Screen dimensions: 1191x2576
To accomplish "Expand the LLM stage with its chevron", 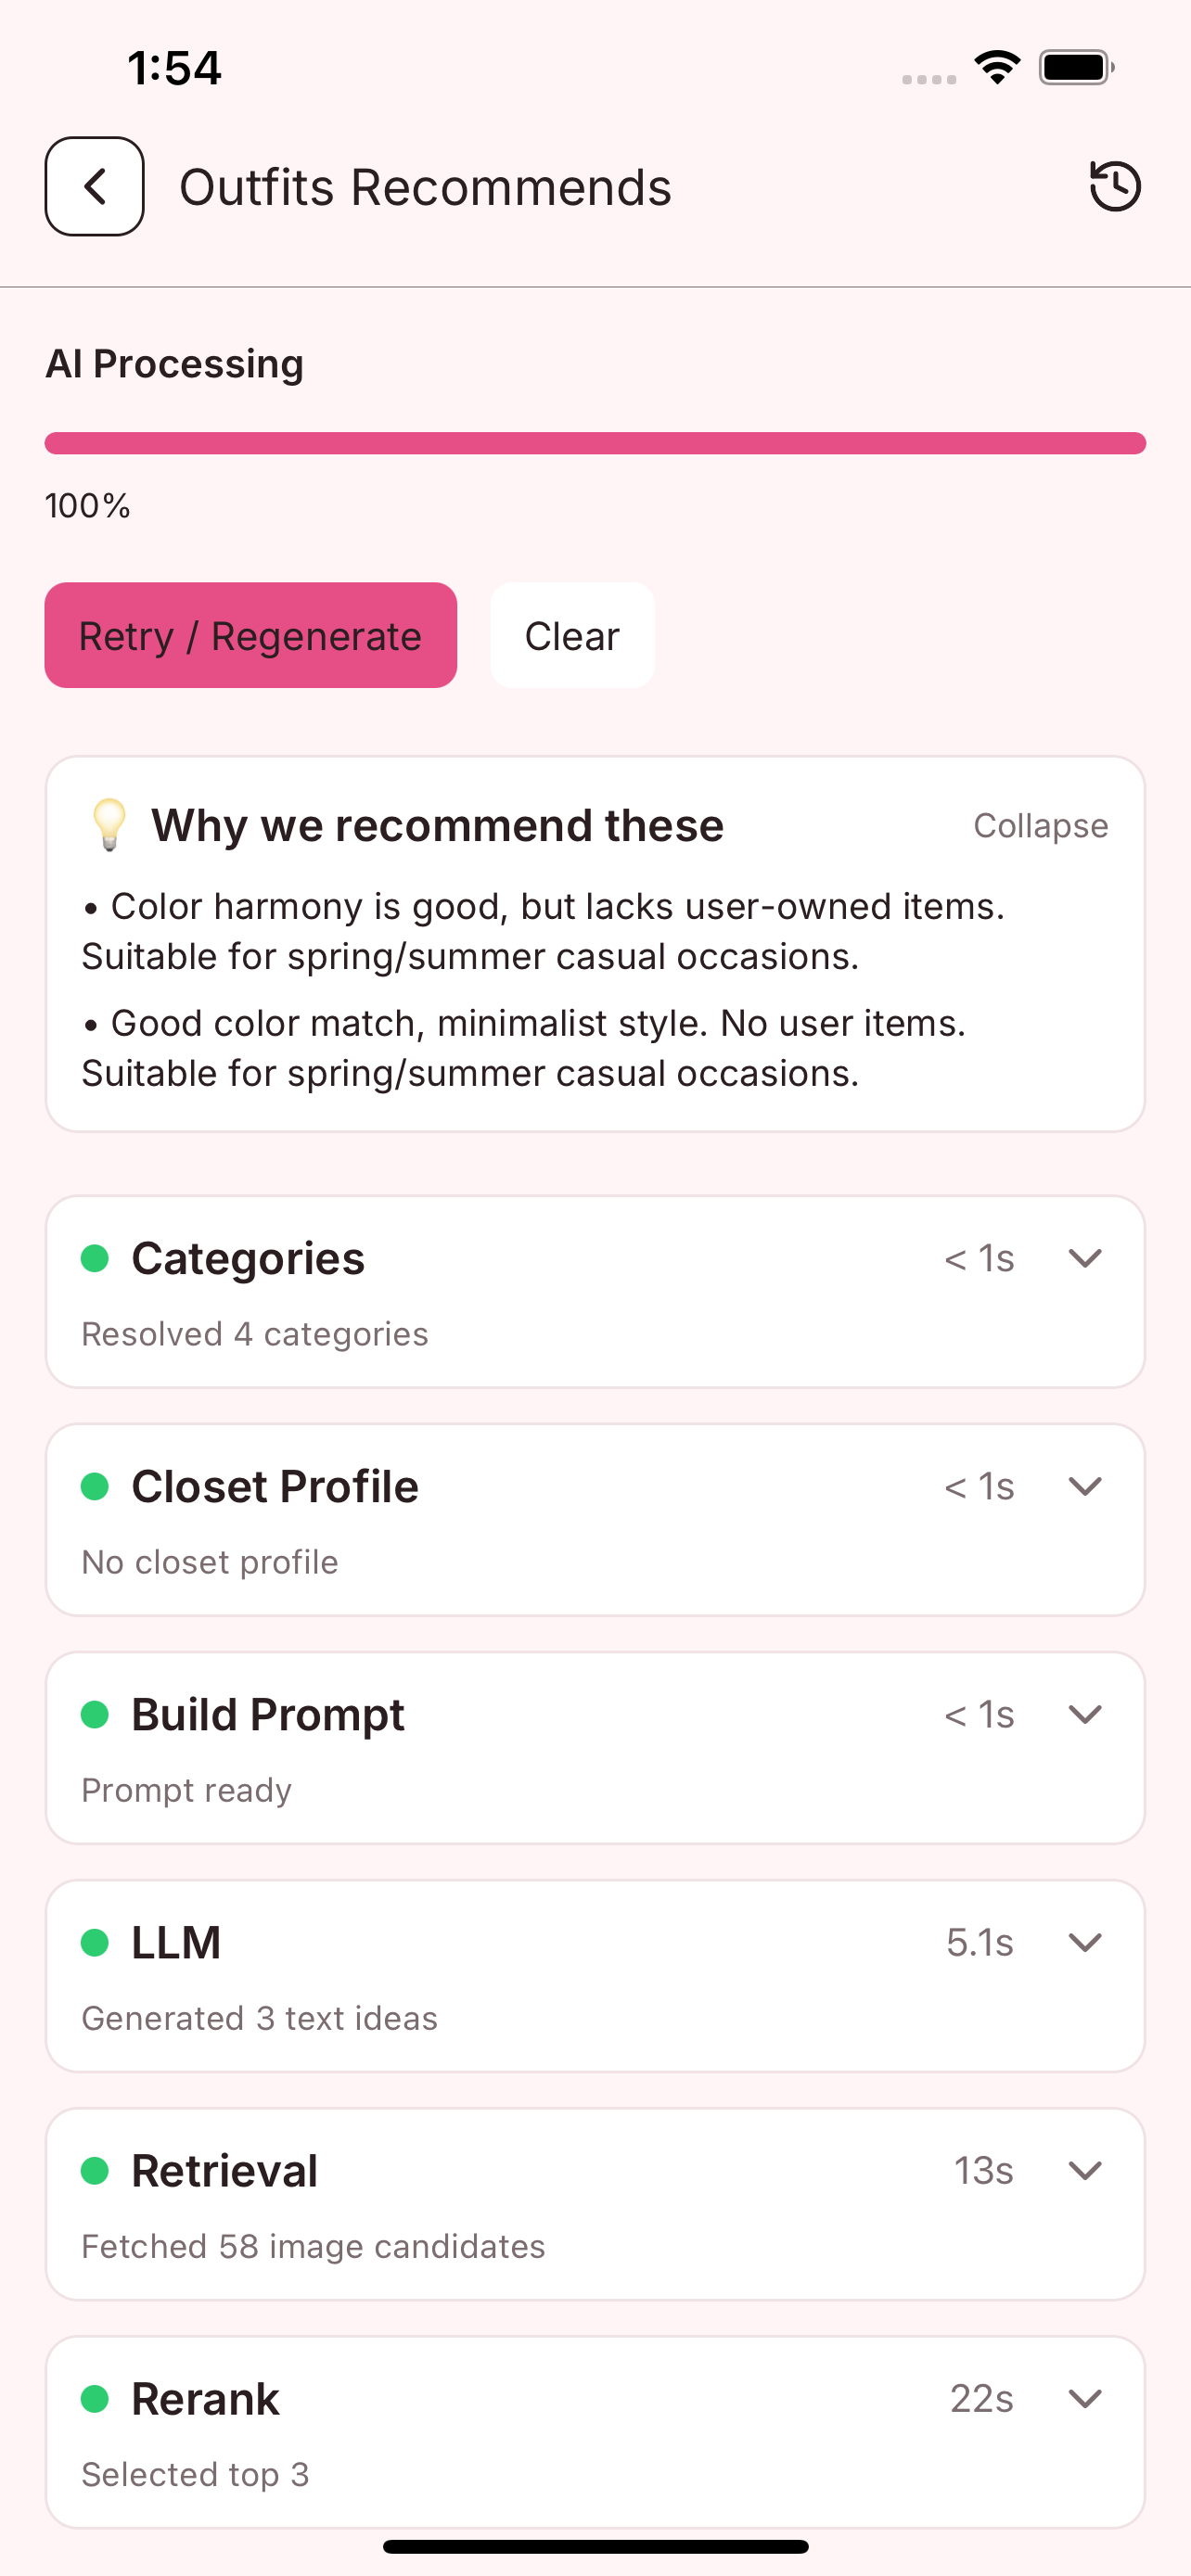I will tap(1086, 1943).
